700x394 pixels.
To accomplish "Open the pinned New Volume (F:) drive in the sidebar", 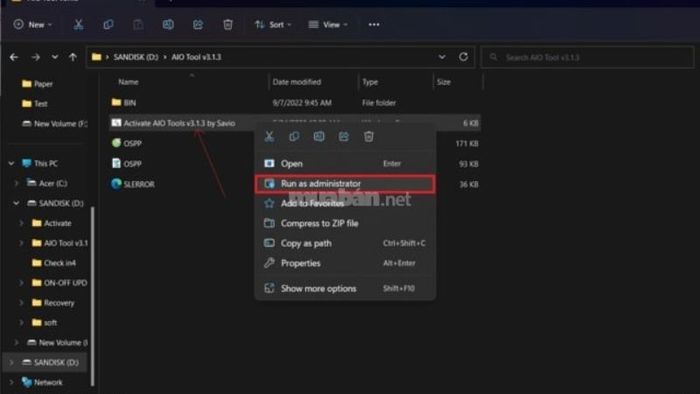I will [x=54, y=124].
